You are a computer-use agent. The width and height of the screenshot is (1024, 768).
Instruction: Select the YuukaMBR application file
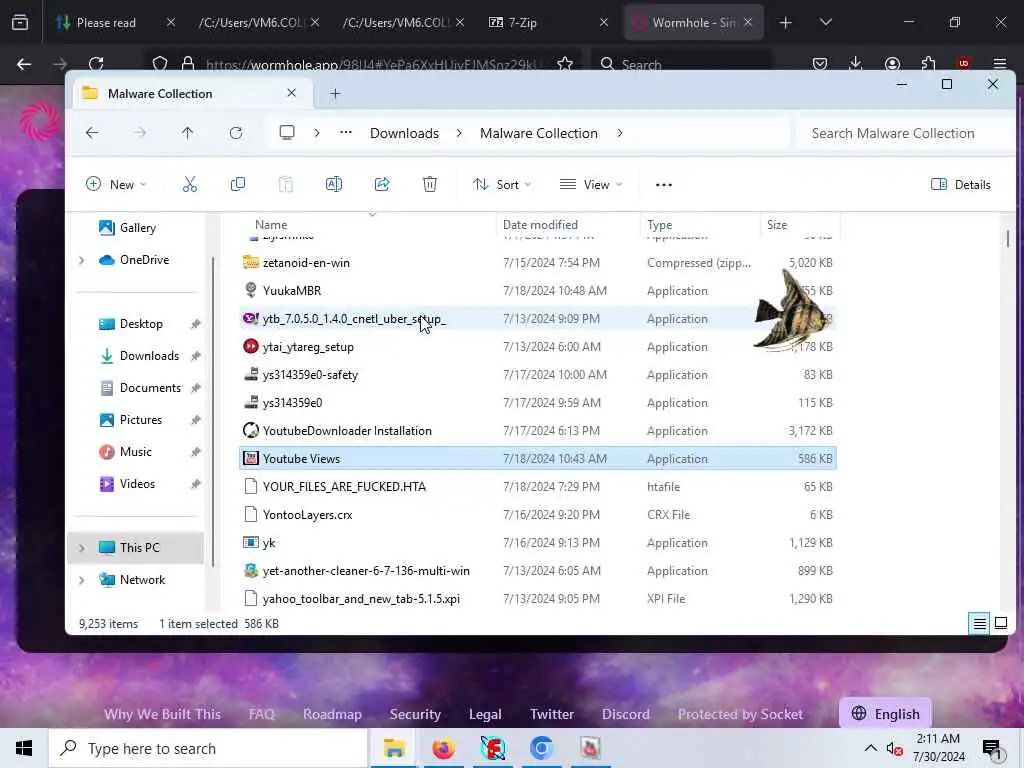point(537,291)
